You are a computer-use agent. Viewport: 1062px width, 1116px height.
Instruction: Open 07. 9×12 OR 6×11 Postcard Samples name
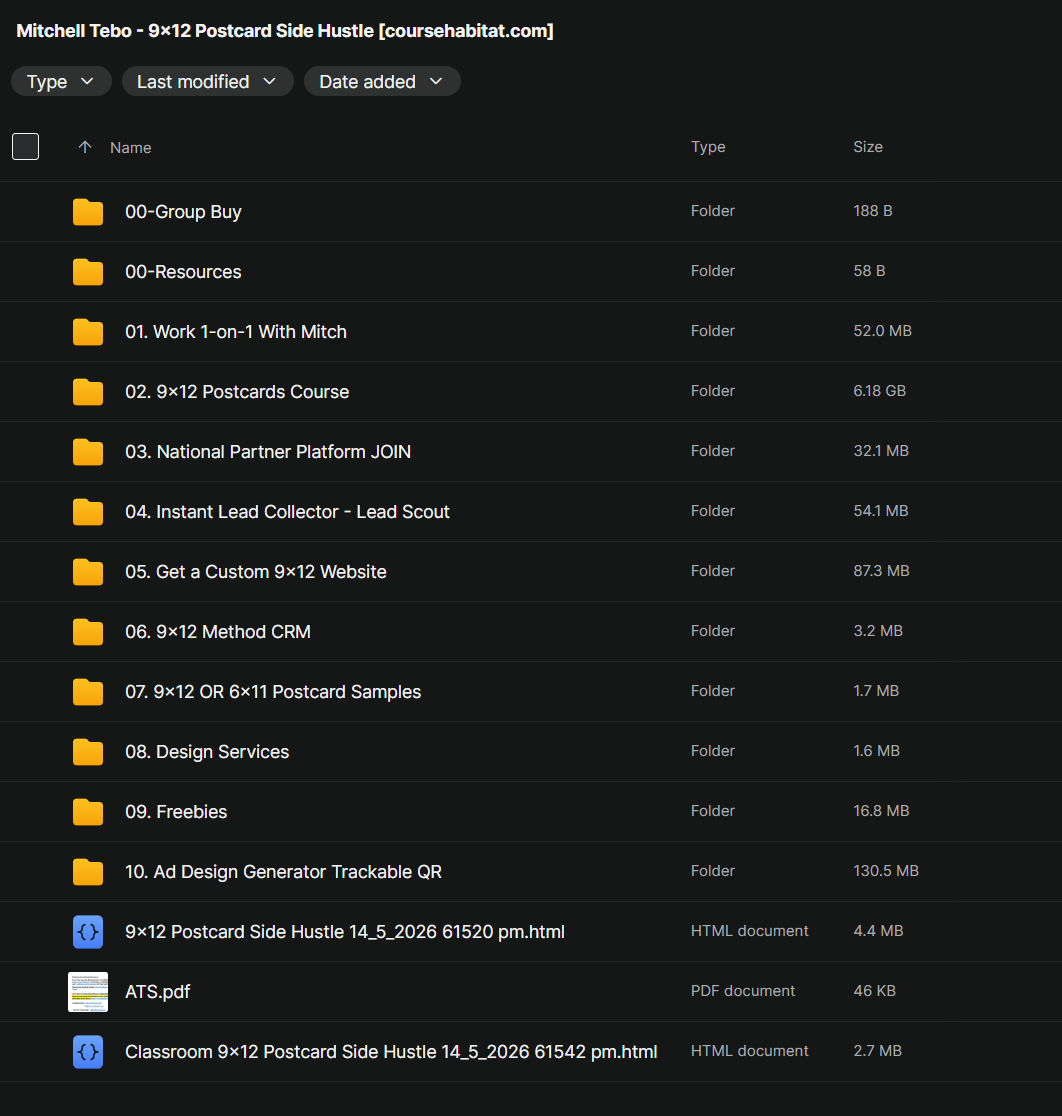coord(273,692)
